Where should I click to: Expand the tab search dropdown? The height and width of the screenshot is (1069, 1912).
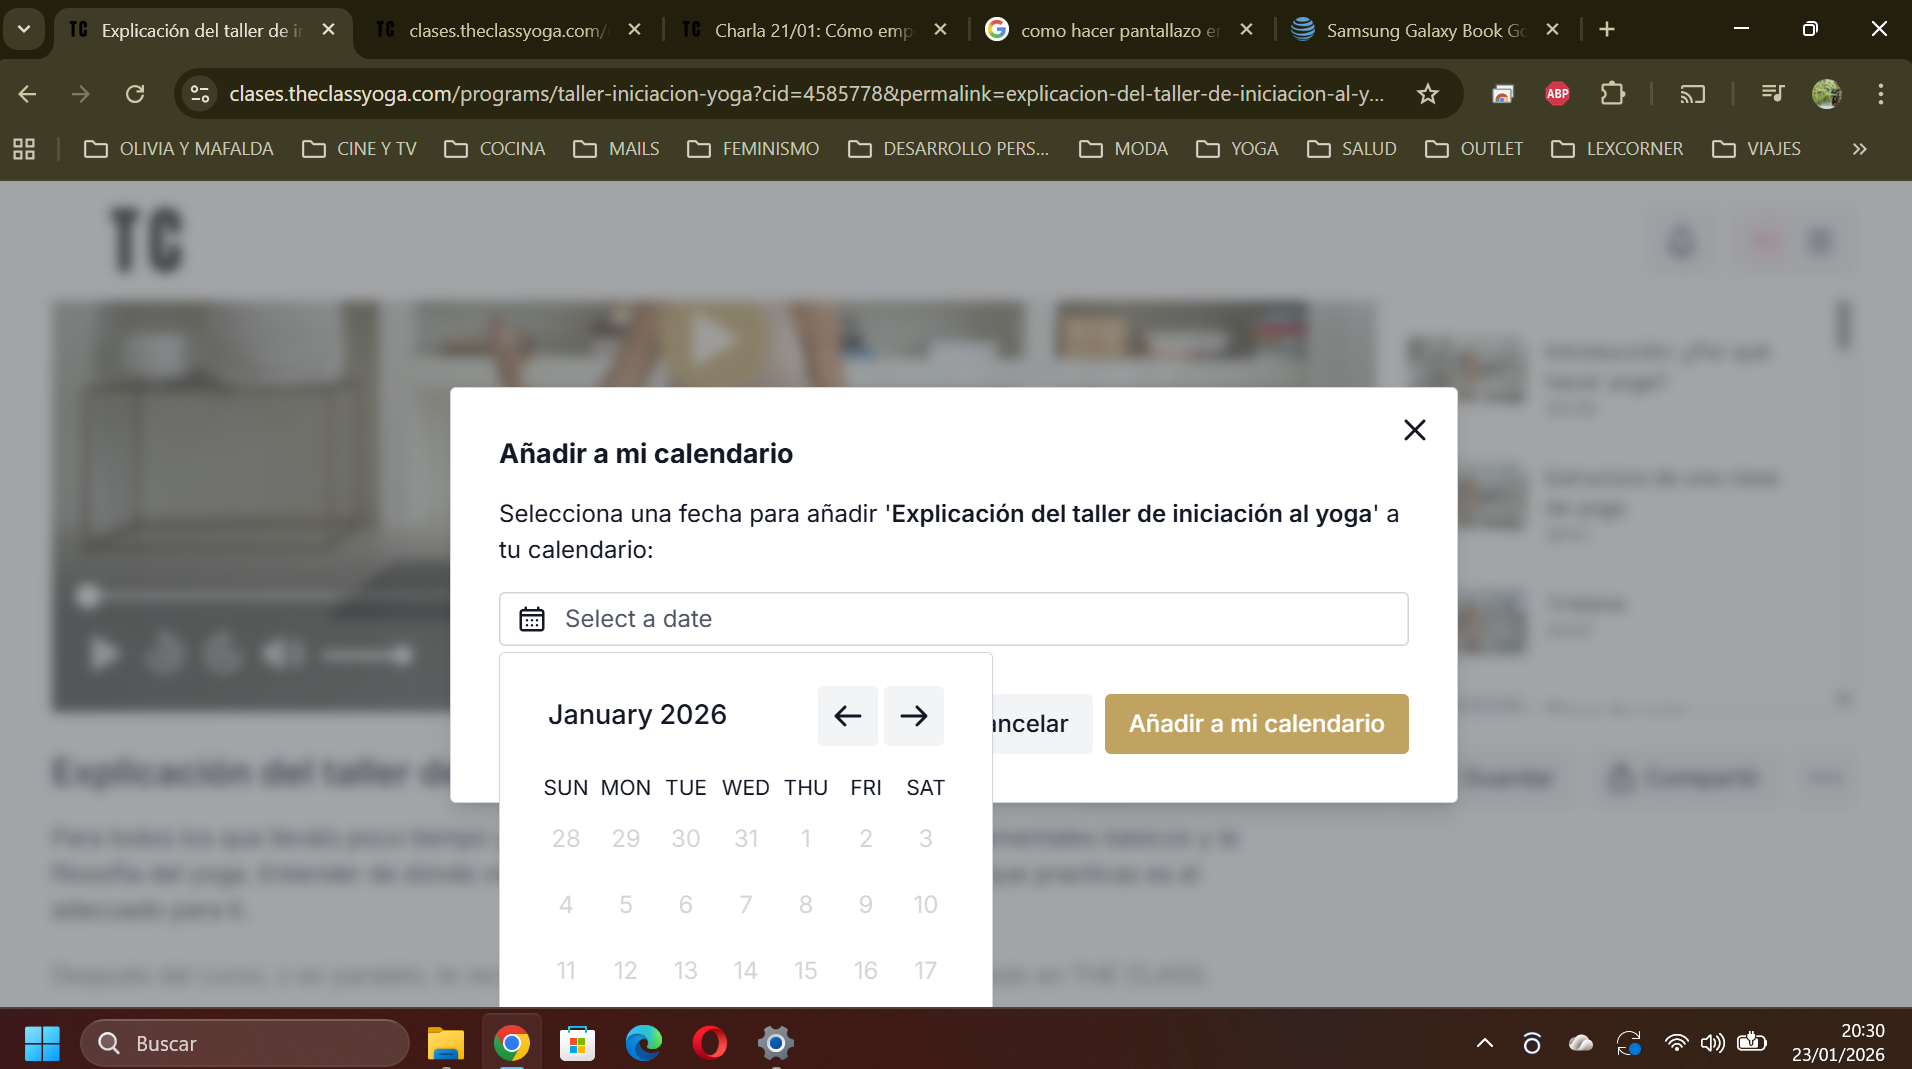(24, 29)
